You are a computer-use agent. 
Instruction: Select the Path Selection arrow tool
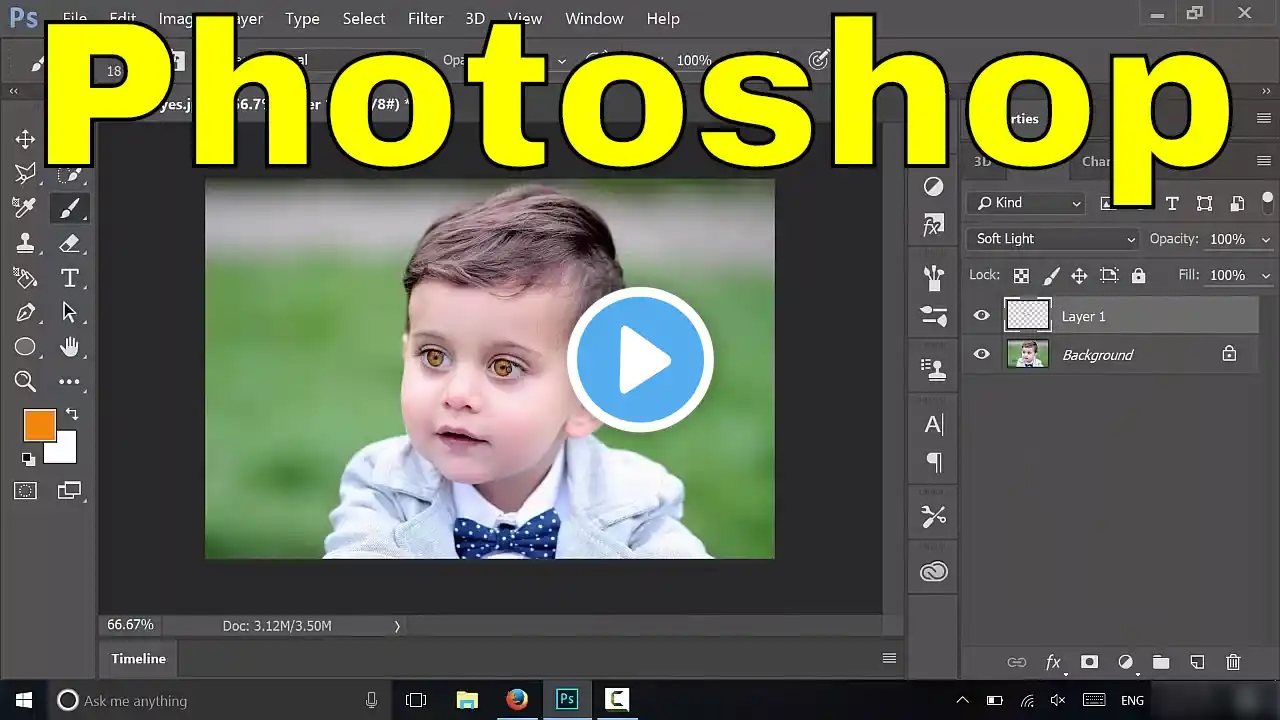coord(69,312)
